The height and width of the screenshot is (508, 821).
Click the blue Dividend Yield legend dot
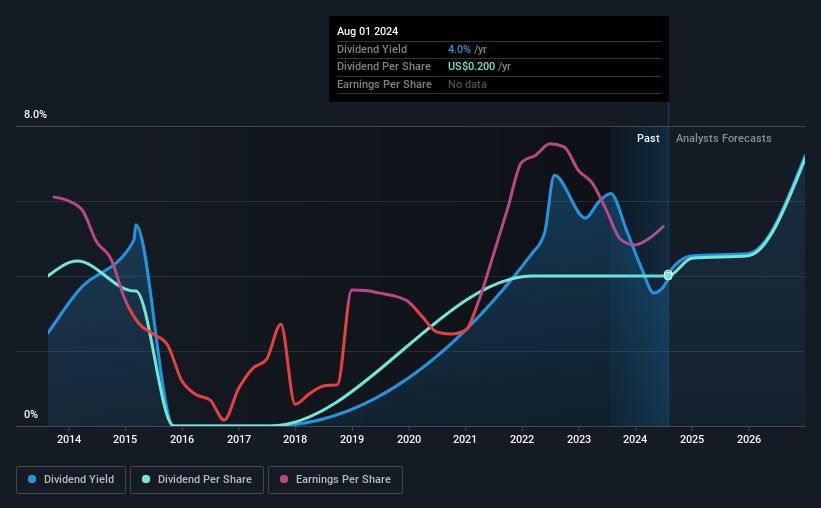[32, 479]
